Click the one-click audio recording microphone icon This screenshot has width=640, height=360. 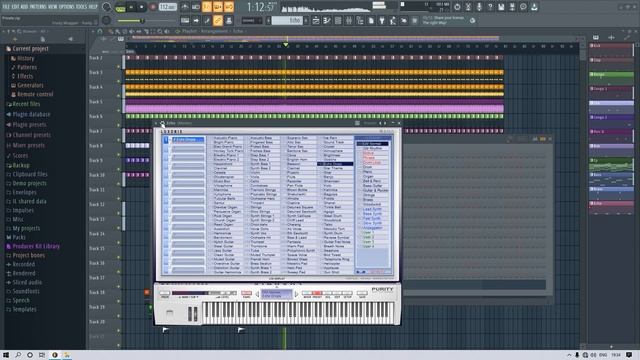click(x=479, y=7)
